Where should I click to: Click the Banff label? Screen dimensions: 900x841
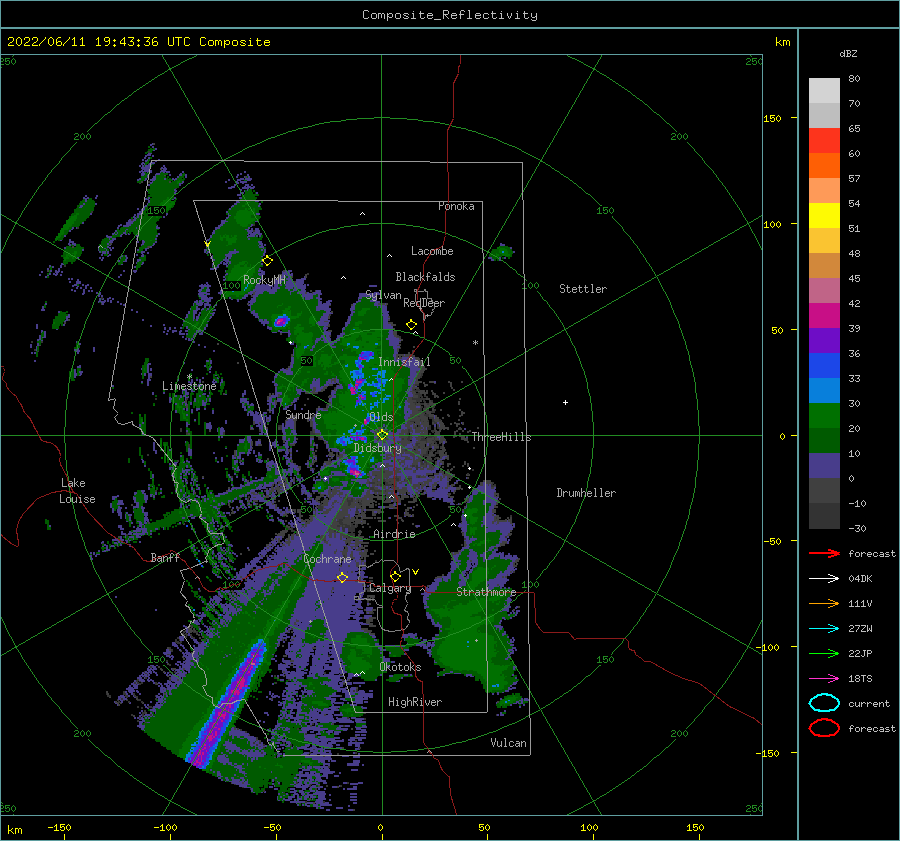coord(165,557)
